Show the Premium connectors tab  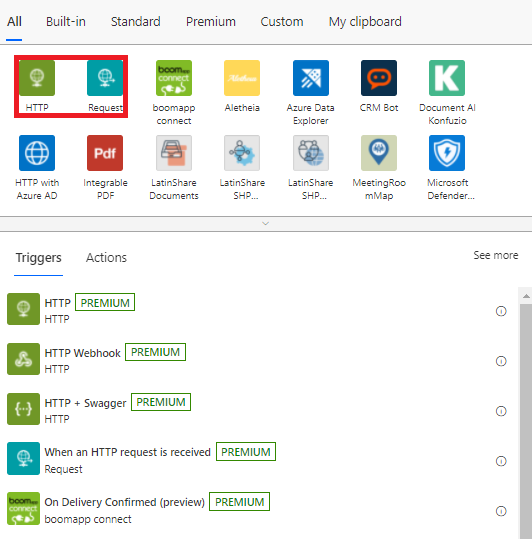(x=211, y=22)
